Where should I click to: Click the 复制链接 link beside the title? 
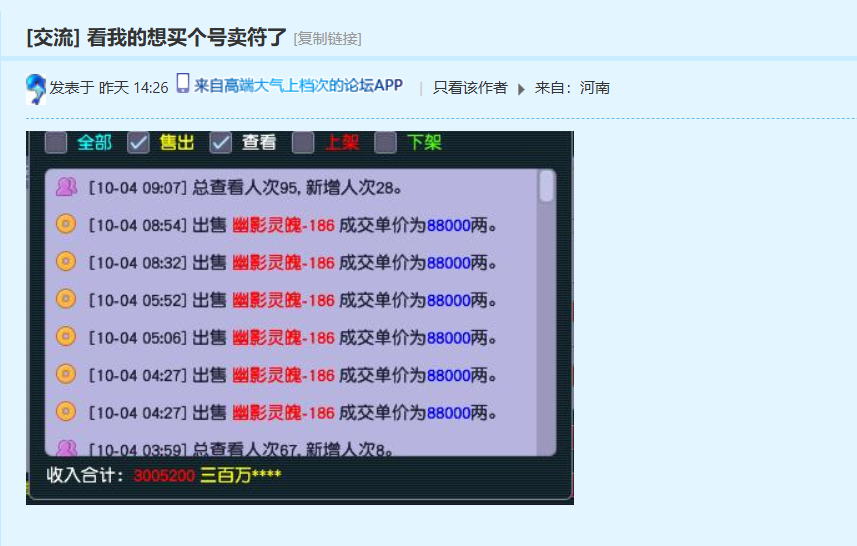click(x=327, y=39)
